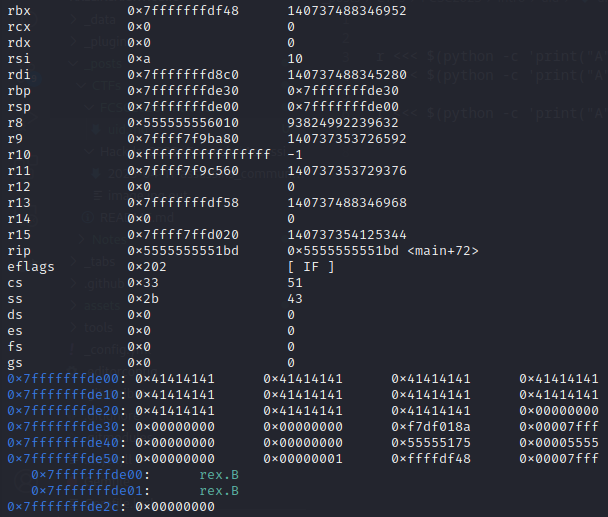Click the 0xf7df018a memory value
The image size is (608, 517).
(431, 426)
